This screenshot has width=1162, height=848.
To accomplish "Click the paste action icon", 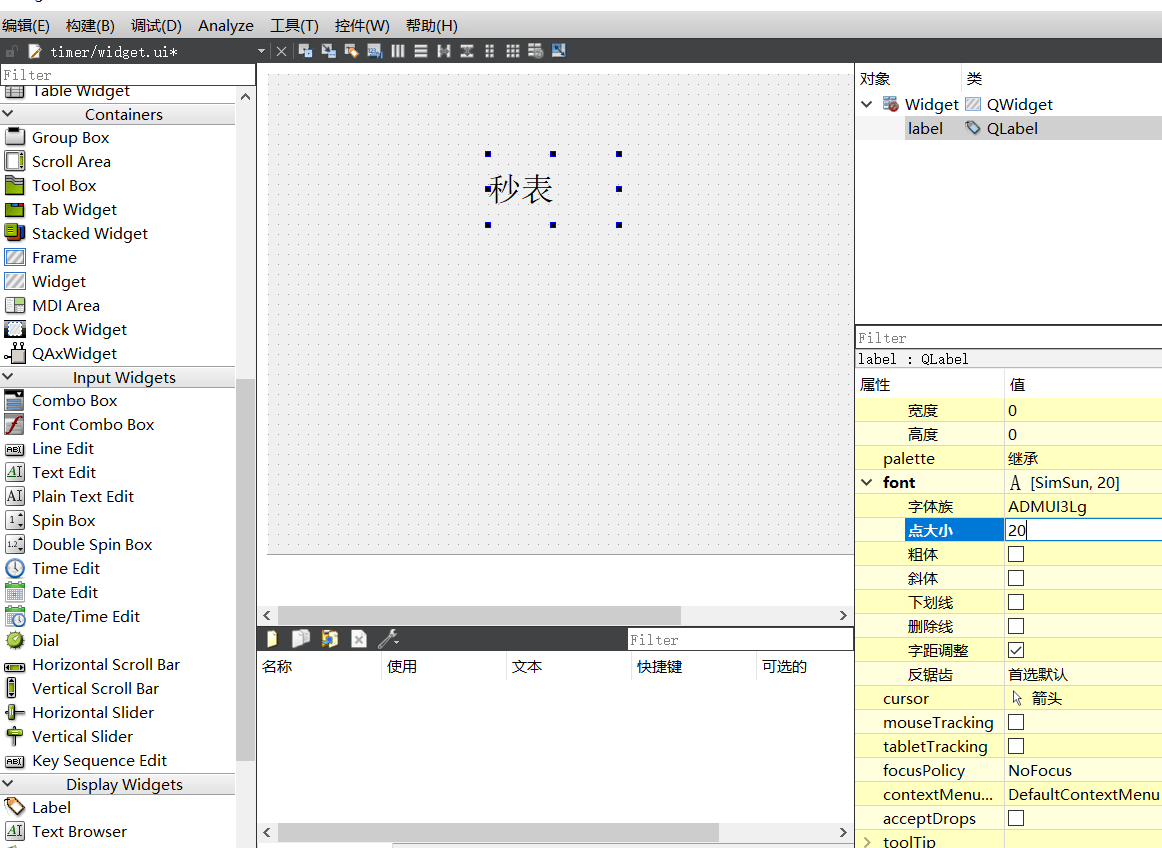I will [x=329, y=639].
